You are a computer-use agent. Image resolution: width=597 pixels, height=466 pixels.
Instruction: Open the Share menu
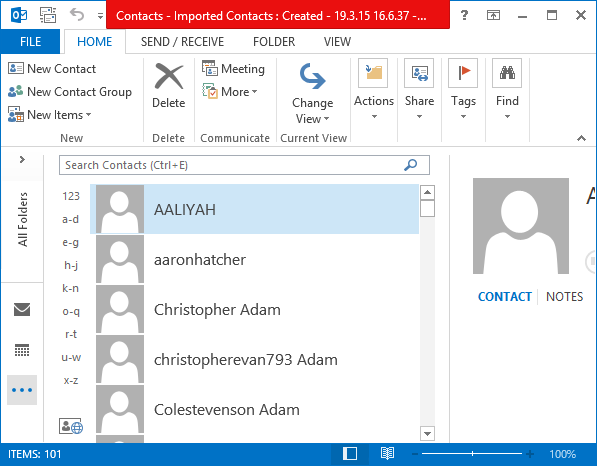tap(419, 90)
